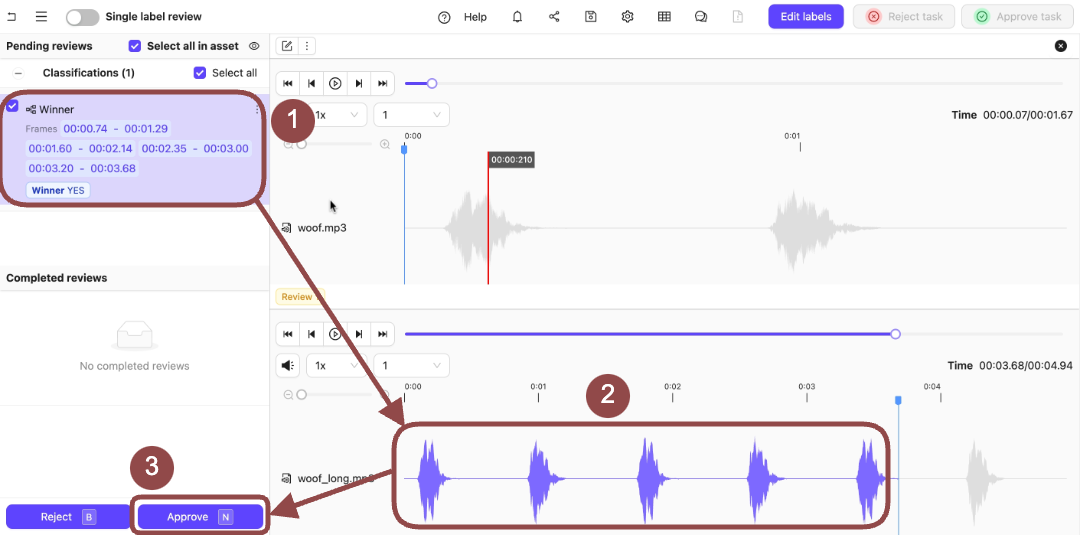This screenshot has width=1080, height=535.
Task: Click the blue playhead marker on the woof_long timeline
Action: coord(898,400)
